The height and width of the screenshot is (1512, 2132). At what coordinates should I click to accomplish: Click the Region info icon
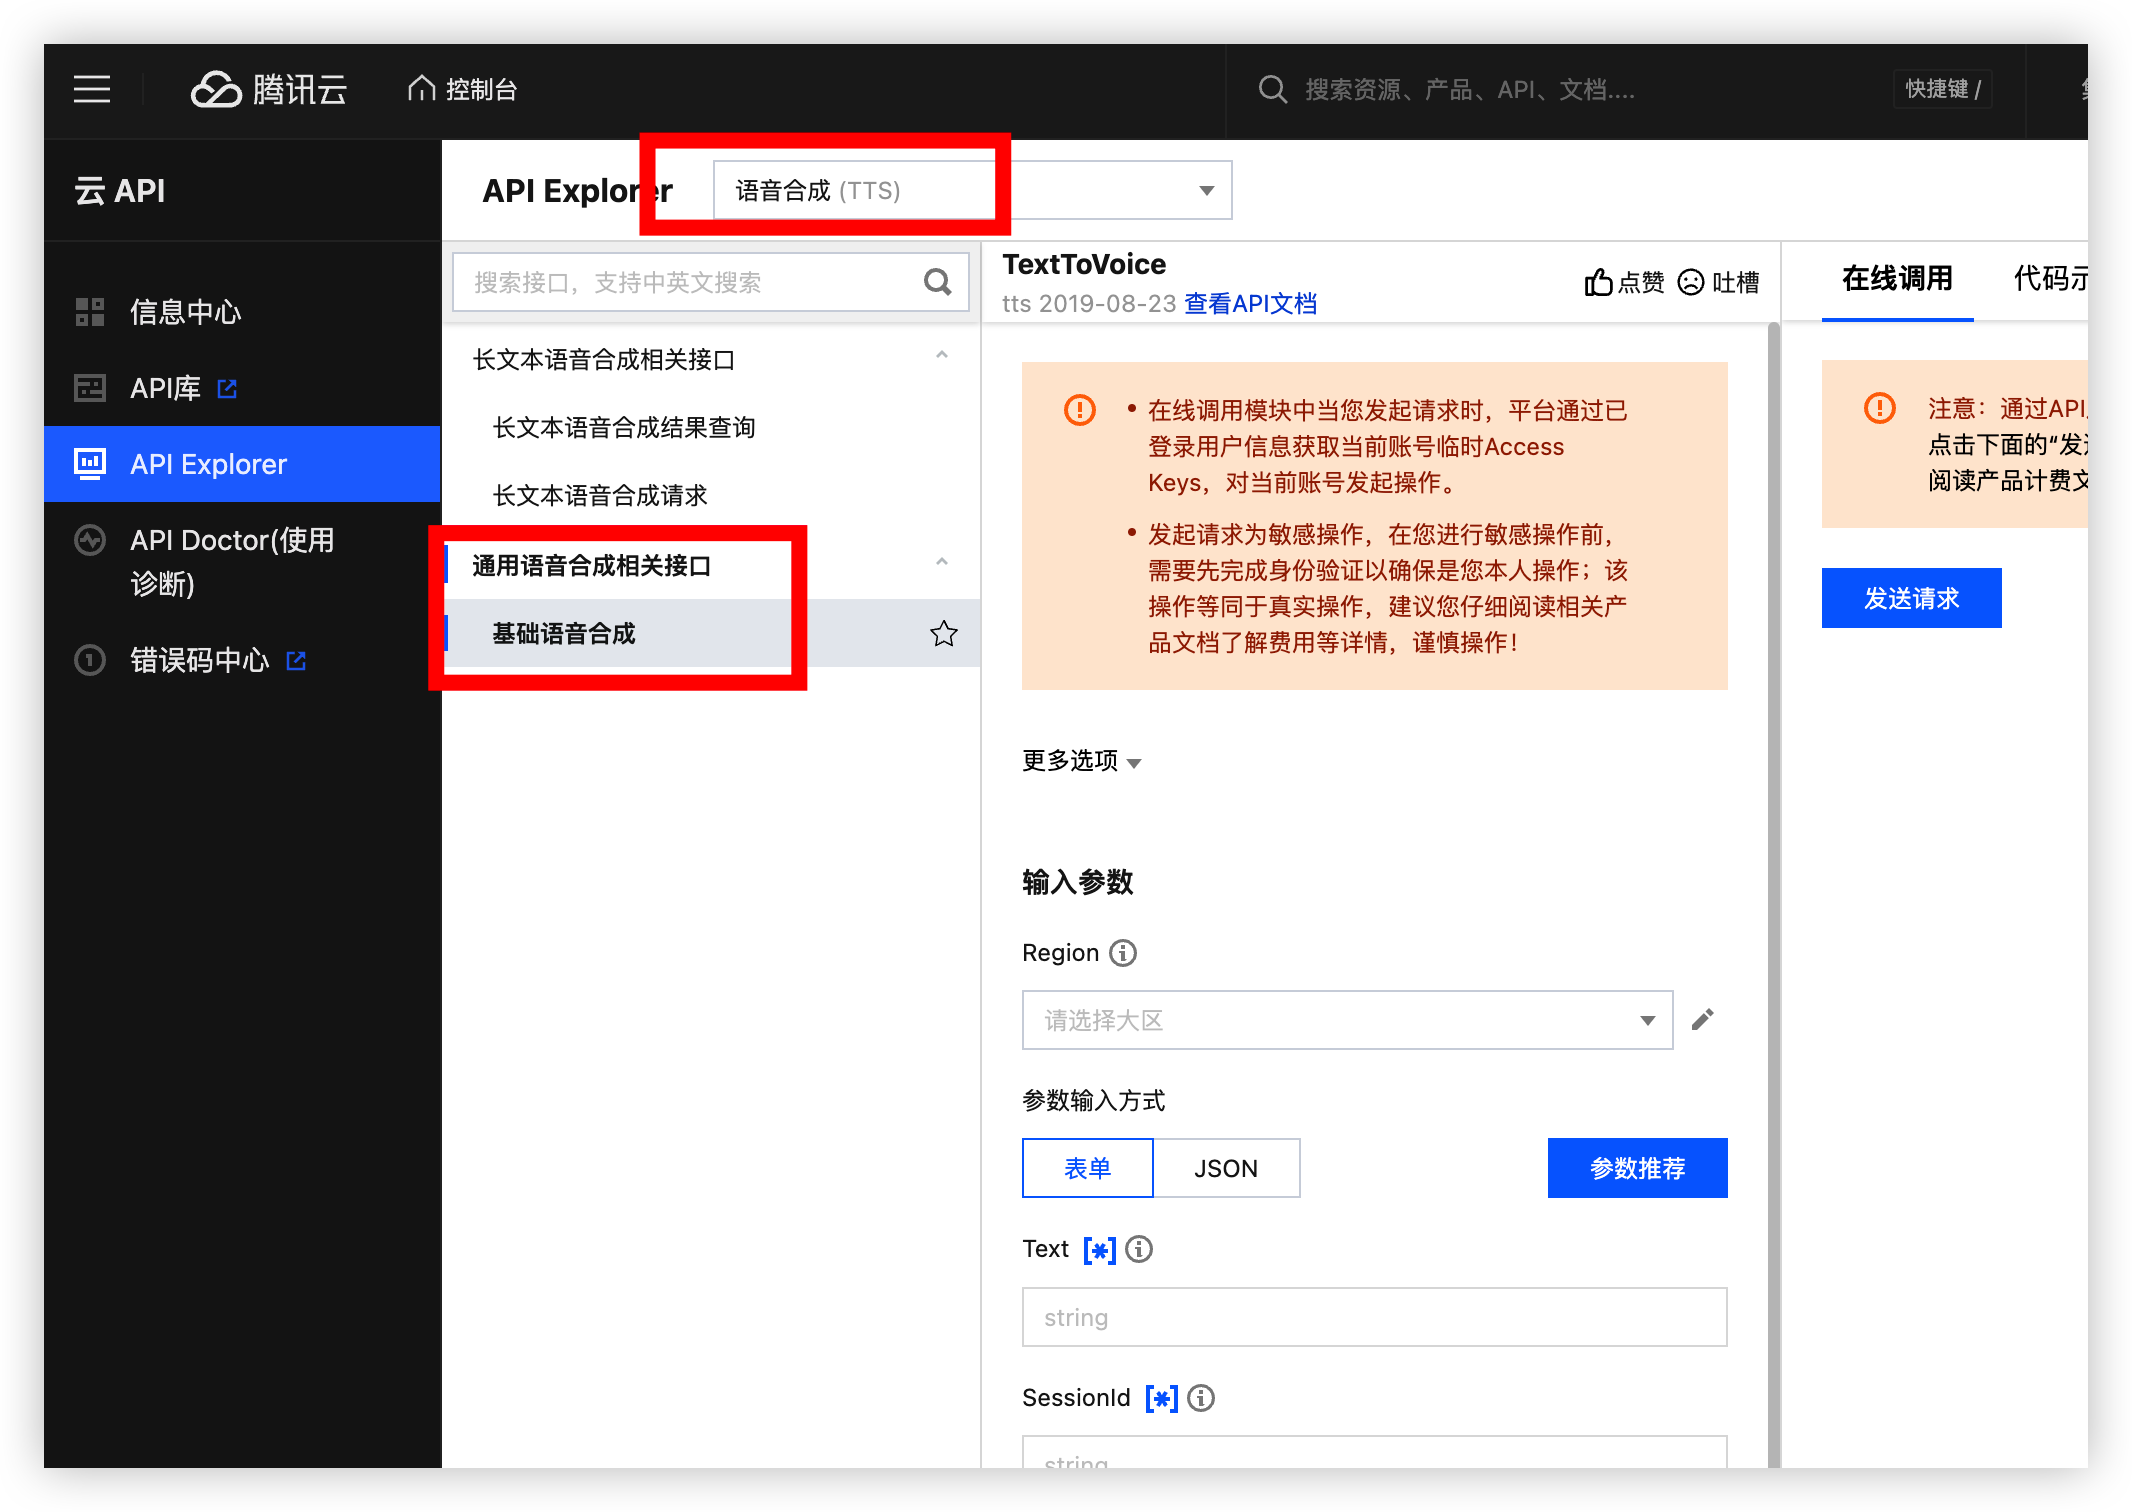tap(1123, 953)
